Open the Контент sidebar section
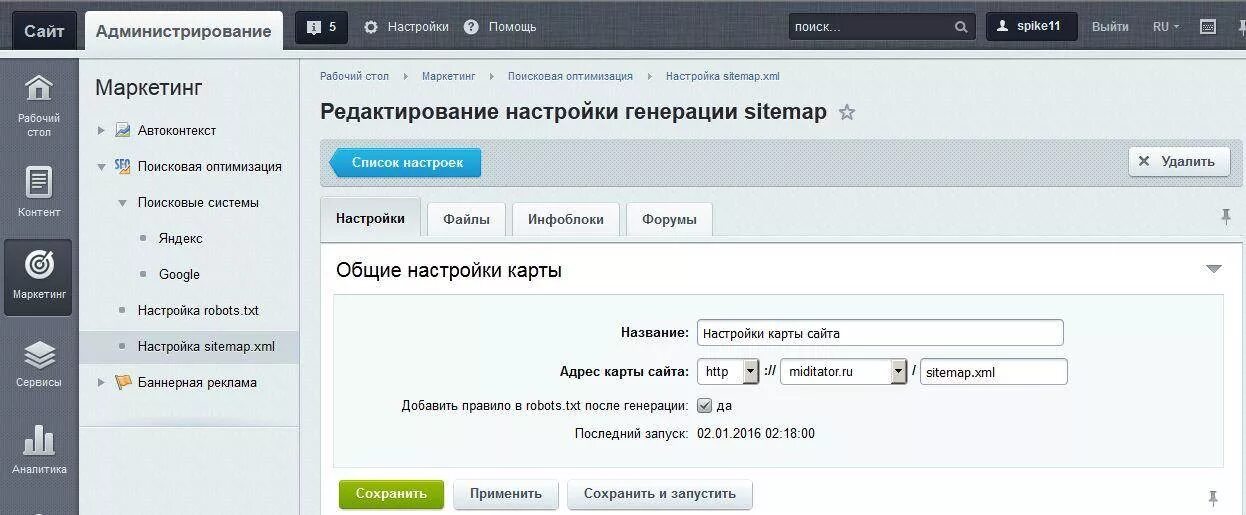This screenshot has width=1246, height=515. click(38, 192)
